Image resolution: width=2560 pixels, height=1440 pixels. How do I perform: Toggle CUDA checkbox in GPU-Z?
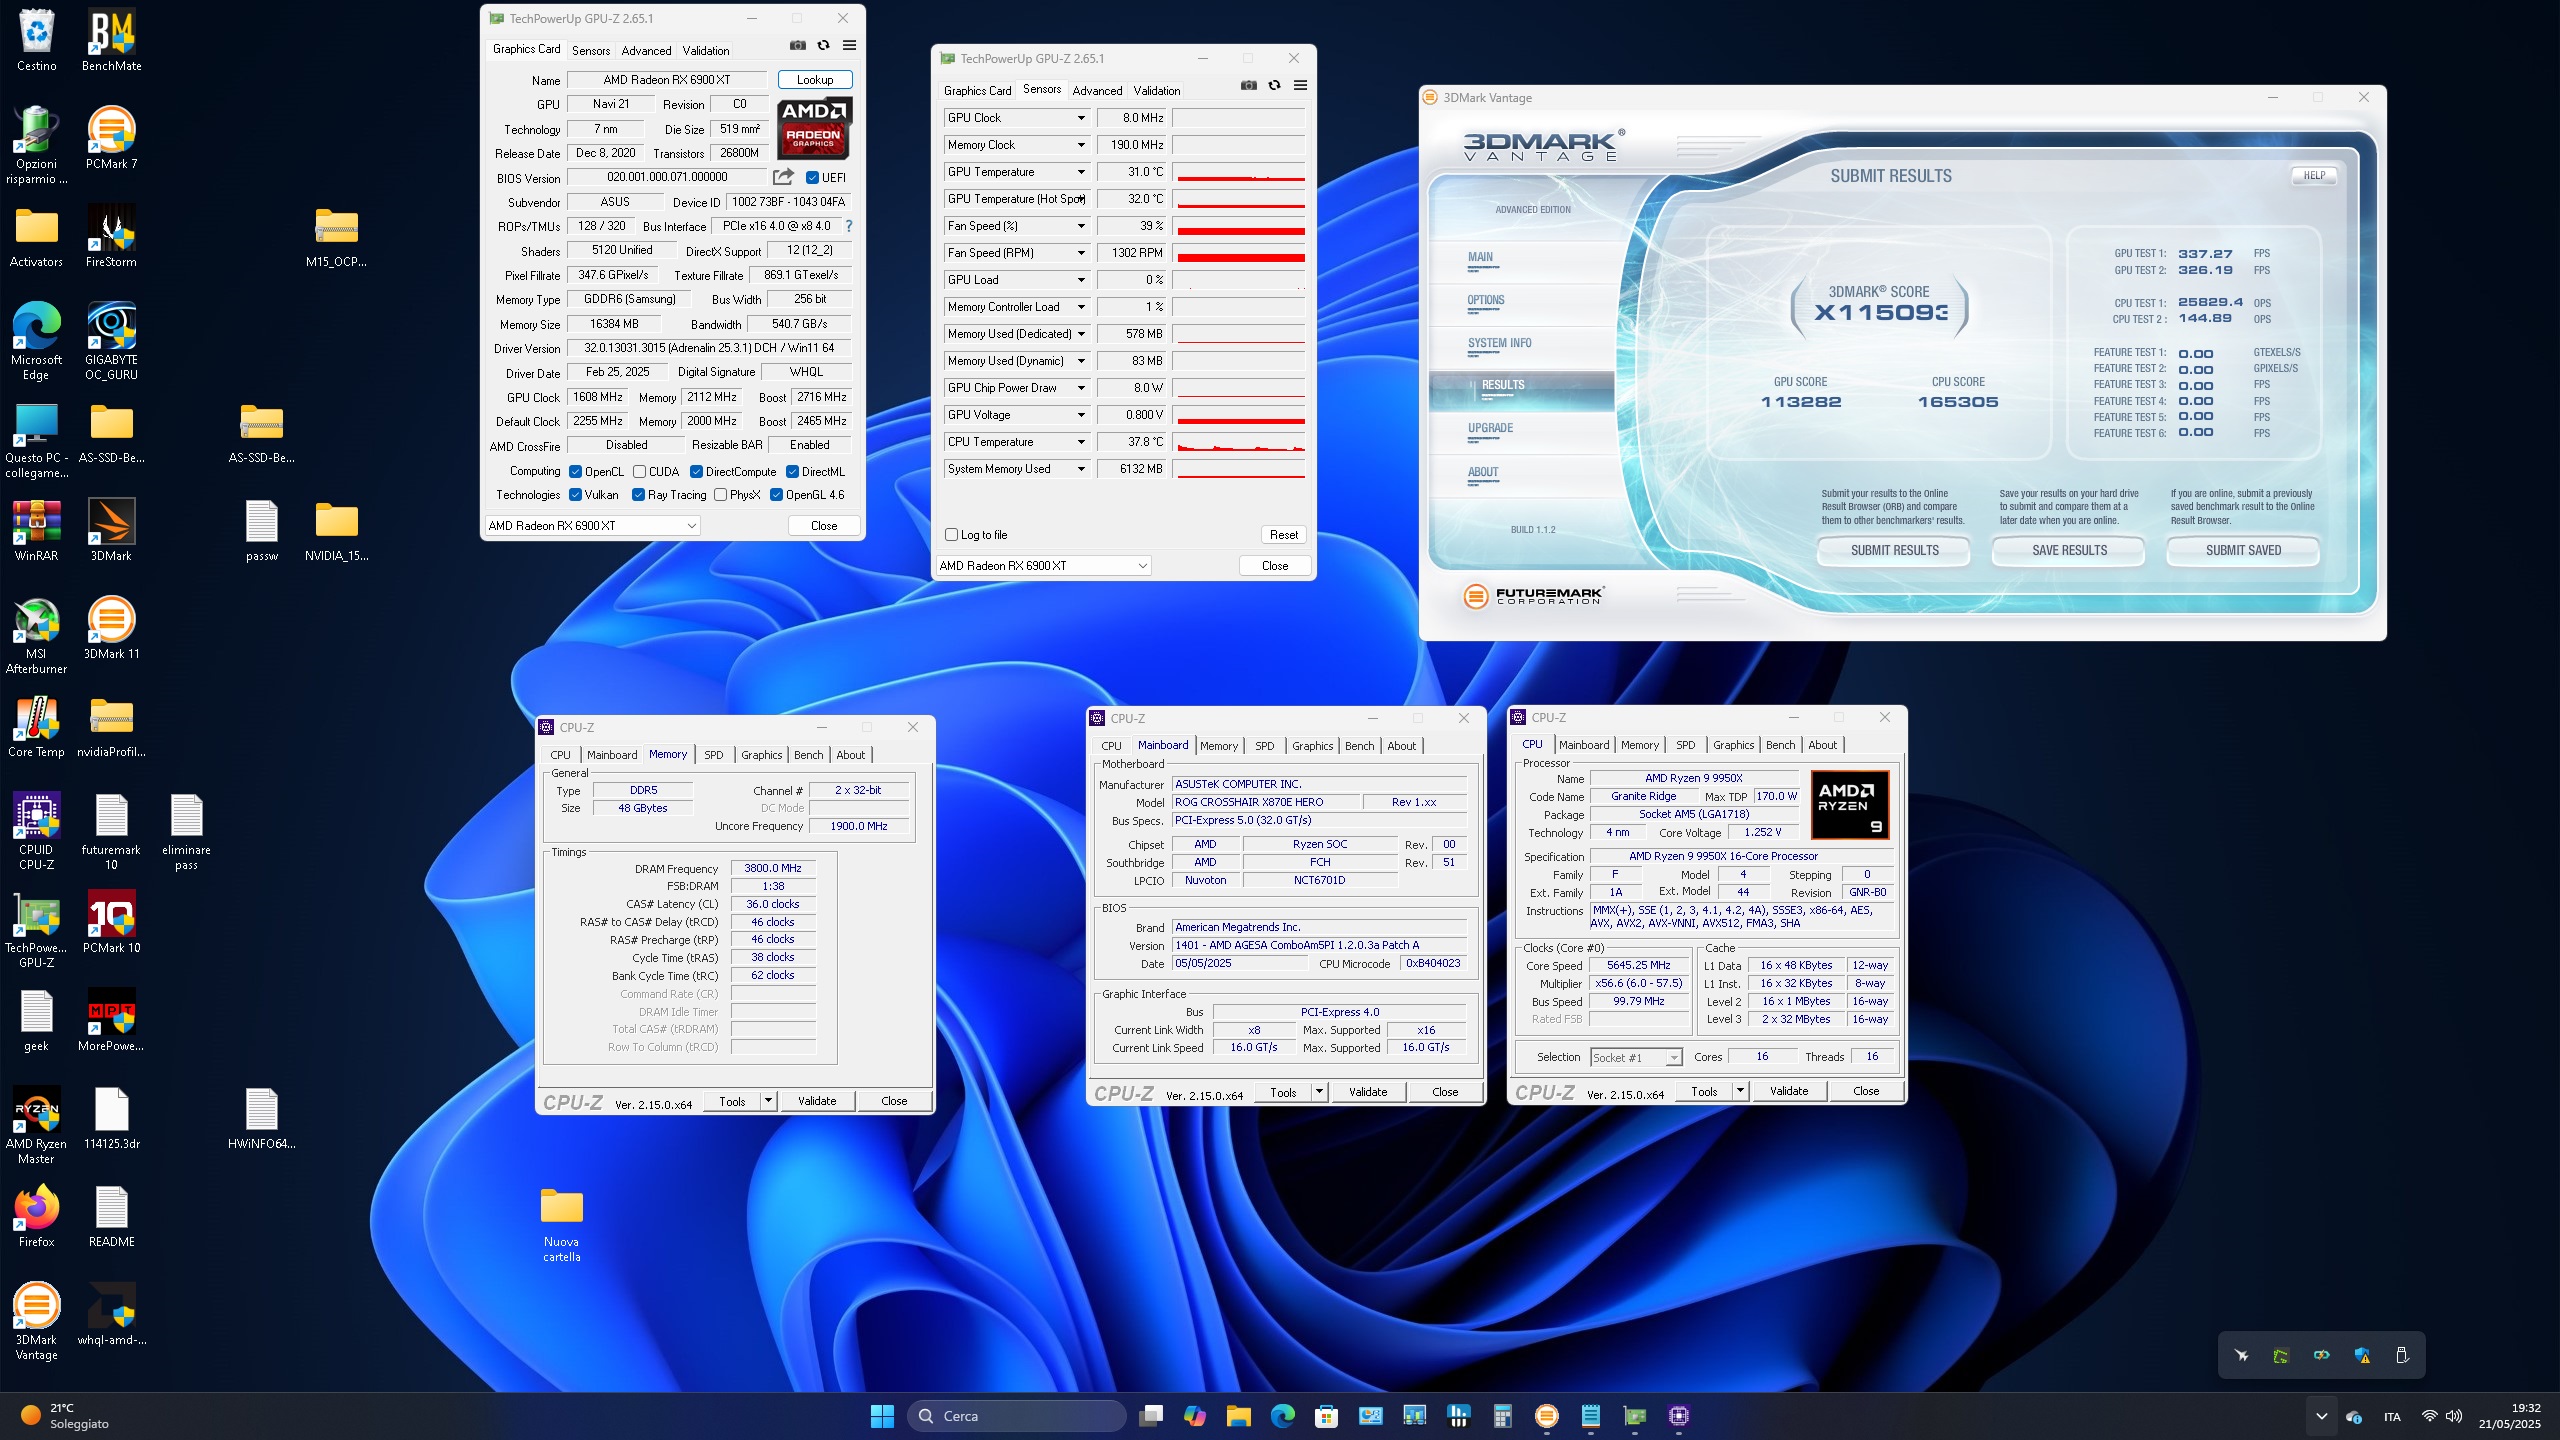639,472
